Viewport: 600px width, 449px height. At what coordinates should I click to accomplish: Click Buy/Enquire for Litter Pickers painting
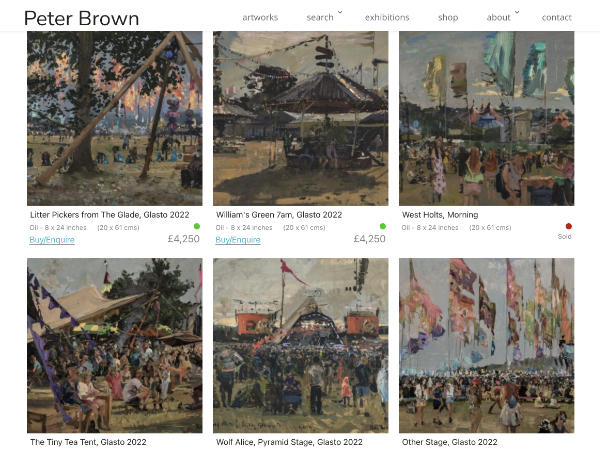coord(52,240)
